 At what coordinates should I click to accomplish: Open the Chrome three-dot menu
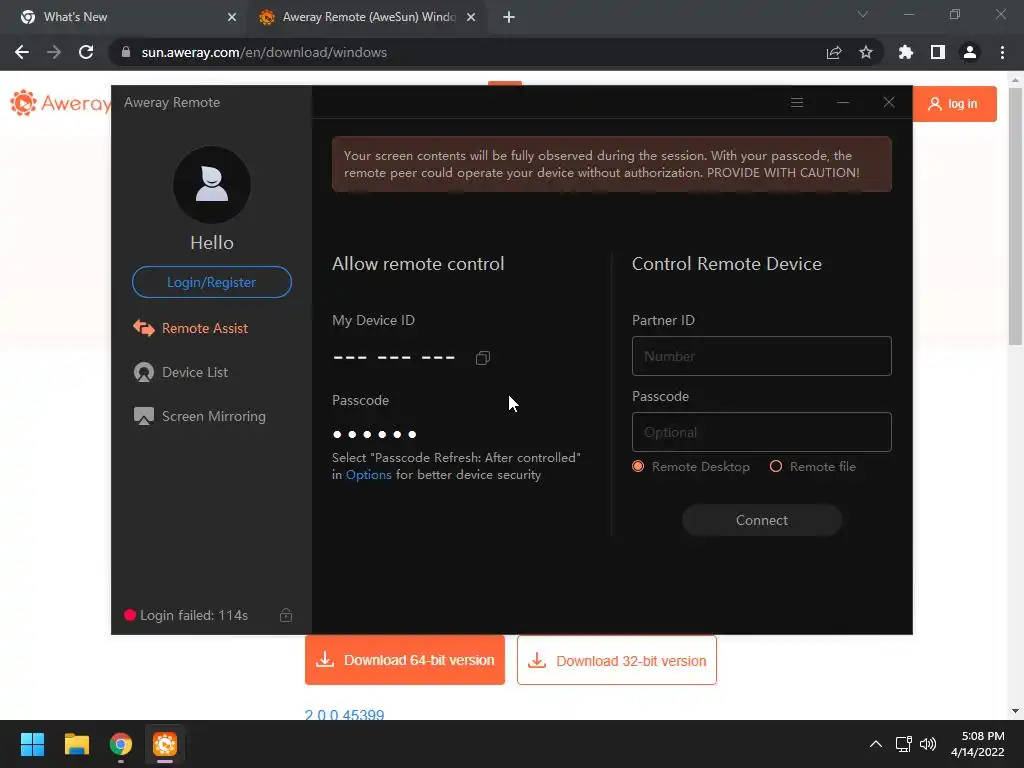[1002, 52]
